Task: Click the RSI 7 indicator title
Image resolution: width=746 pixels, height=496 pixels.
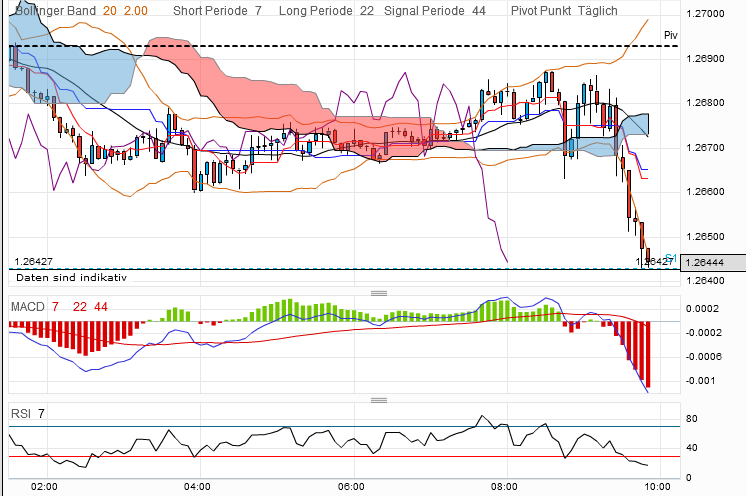Action: [x=28, y=414]
